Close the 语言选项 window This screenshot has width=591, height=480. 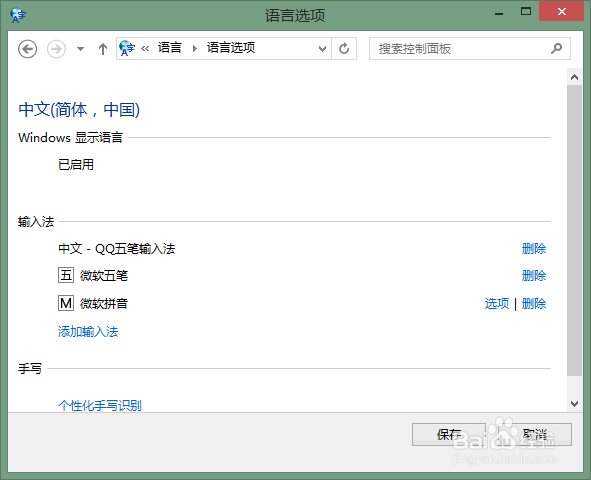[x=562, y=12]
